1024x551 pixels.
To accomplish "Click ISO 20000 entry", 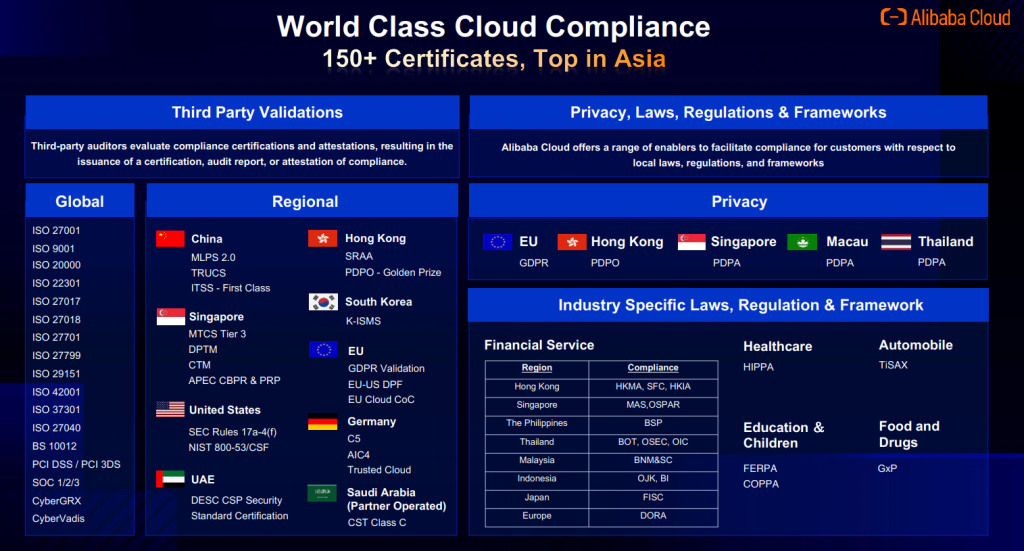I will coord(56,265).
